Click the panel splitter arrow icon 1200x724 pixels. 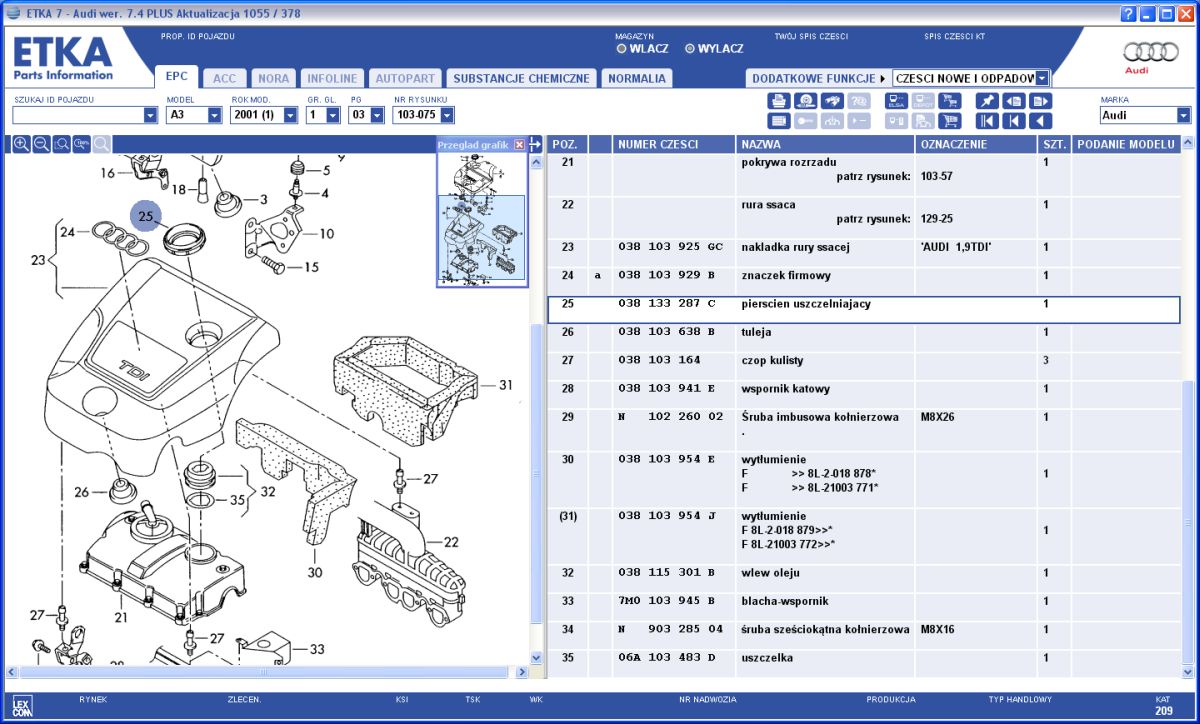(x=535, y=144)
